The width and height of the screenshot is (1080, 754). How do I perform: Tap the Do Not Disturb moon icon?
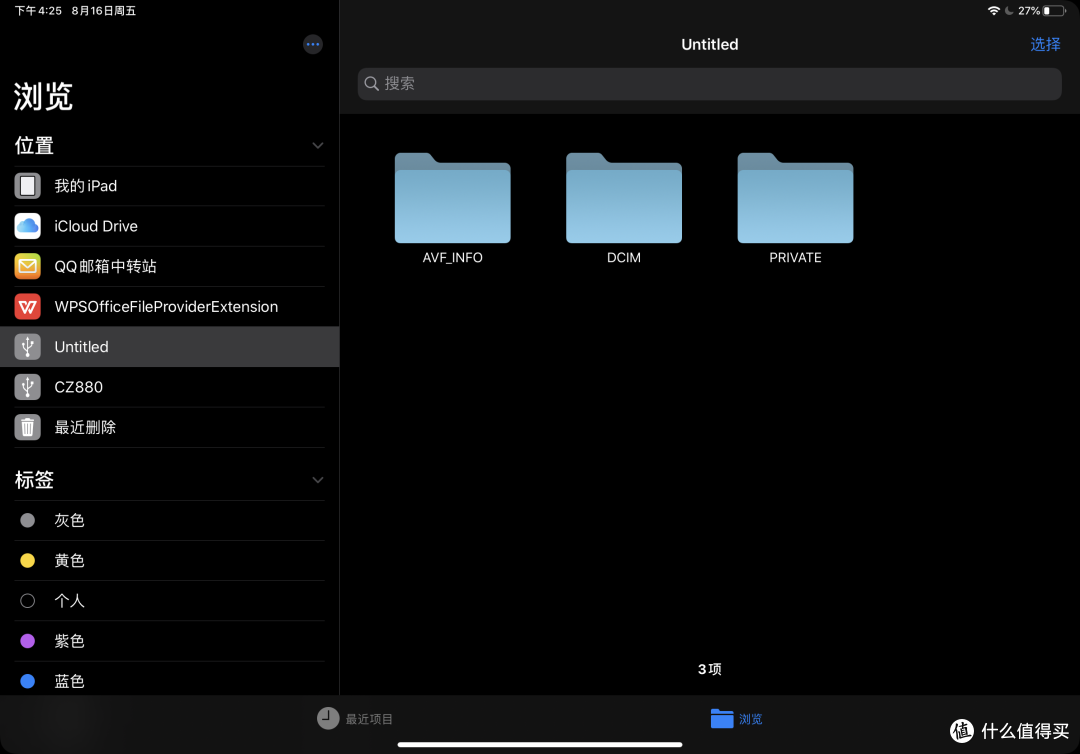pyautogui.click(x=1009, y=11)
